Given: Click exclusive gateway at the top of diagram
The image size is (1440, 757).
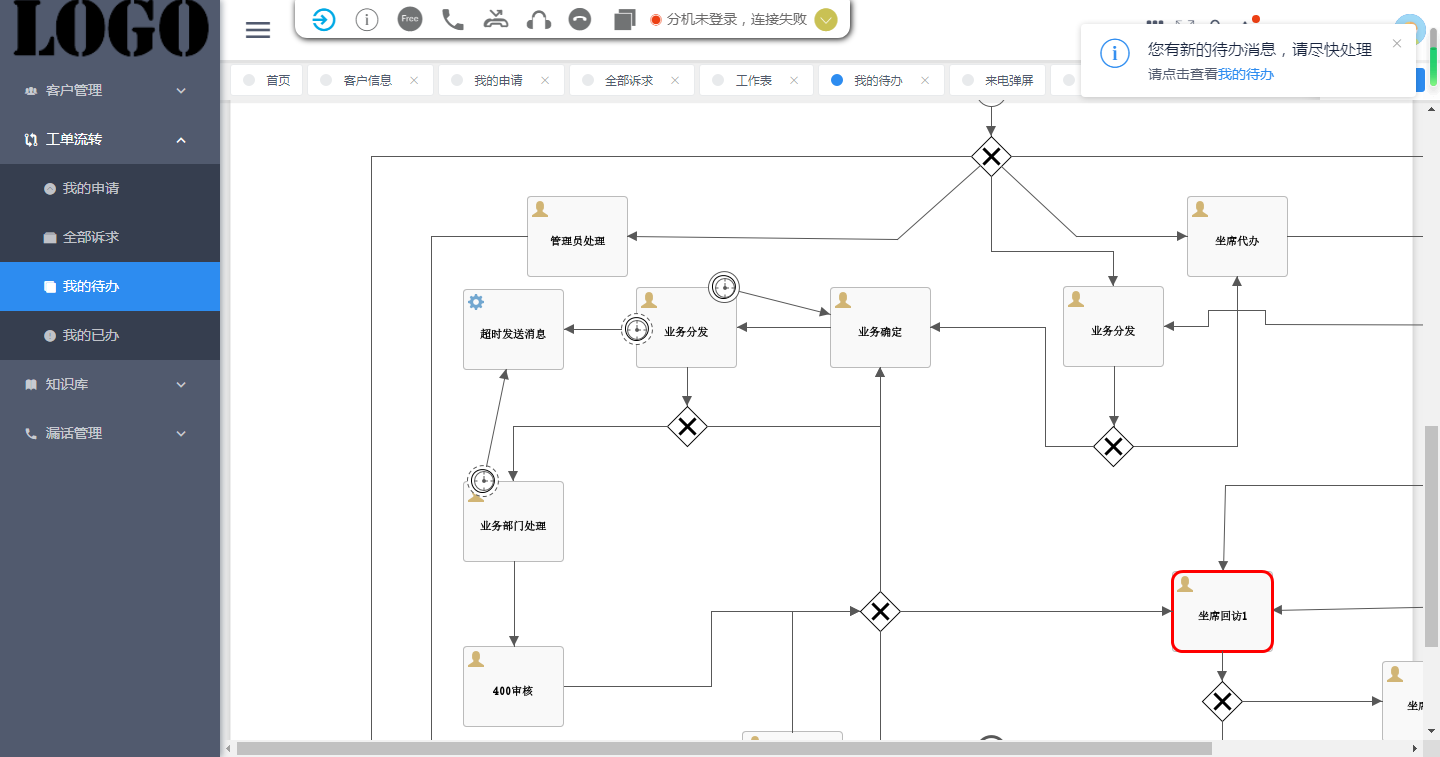Looking at the screenshot, I should (991, 157).
